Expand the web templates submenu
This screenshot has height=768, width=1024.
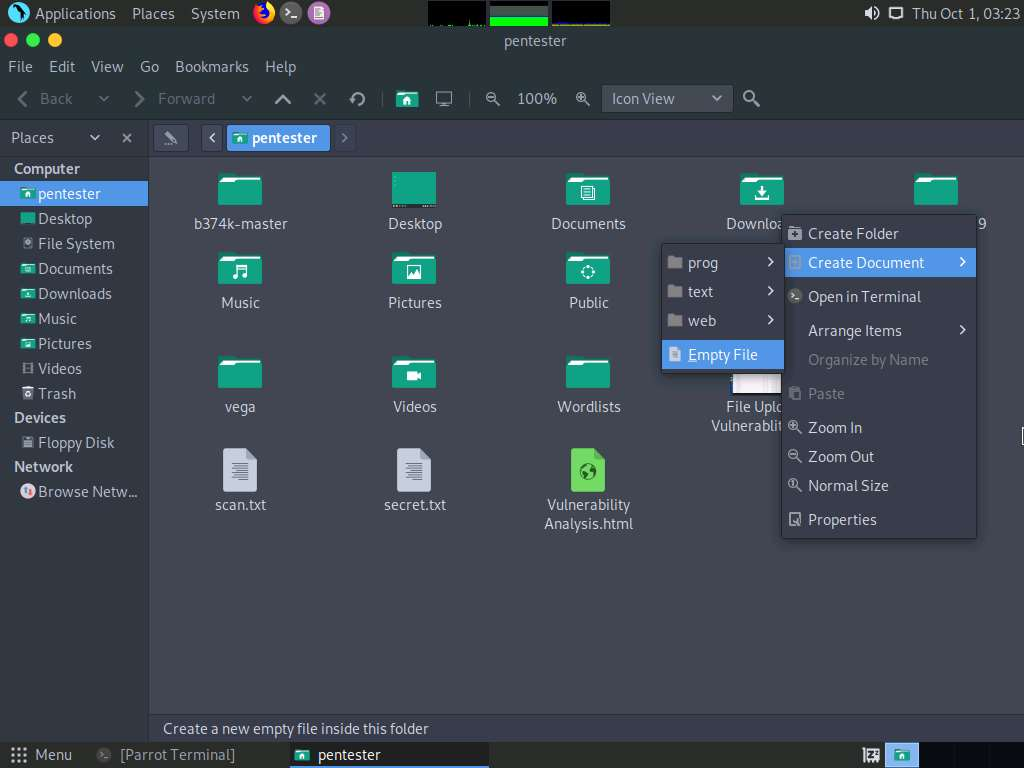[722, 321]
